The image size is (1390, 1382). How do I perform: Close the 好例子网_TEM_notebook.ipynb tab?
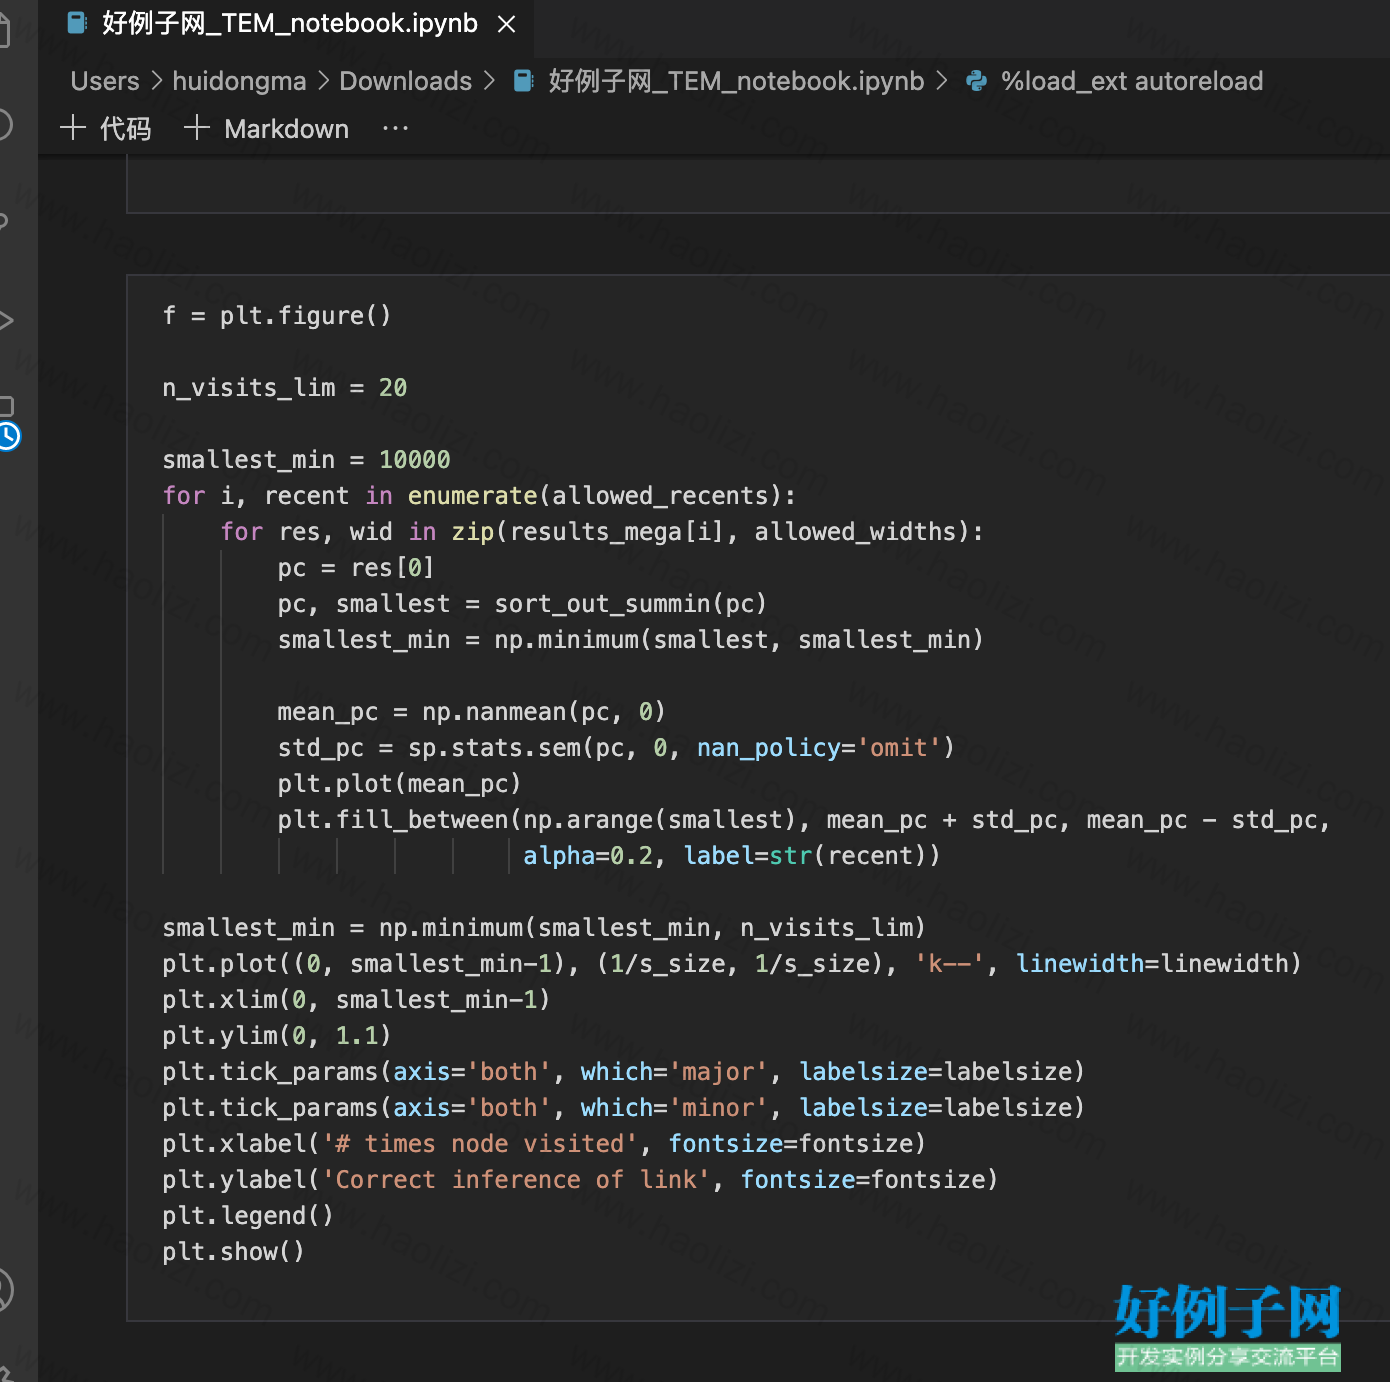[507, 24]
